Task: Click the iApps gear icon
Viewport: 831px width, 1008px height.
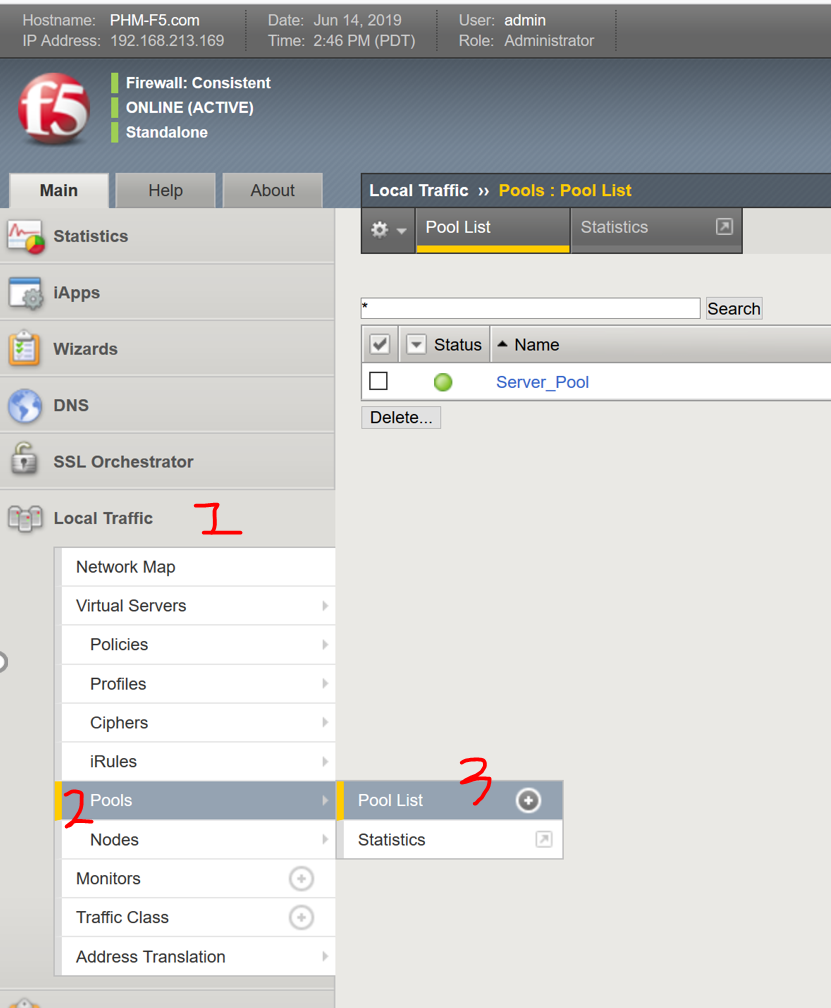Action: click(26, 293)
